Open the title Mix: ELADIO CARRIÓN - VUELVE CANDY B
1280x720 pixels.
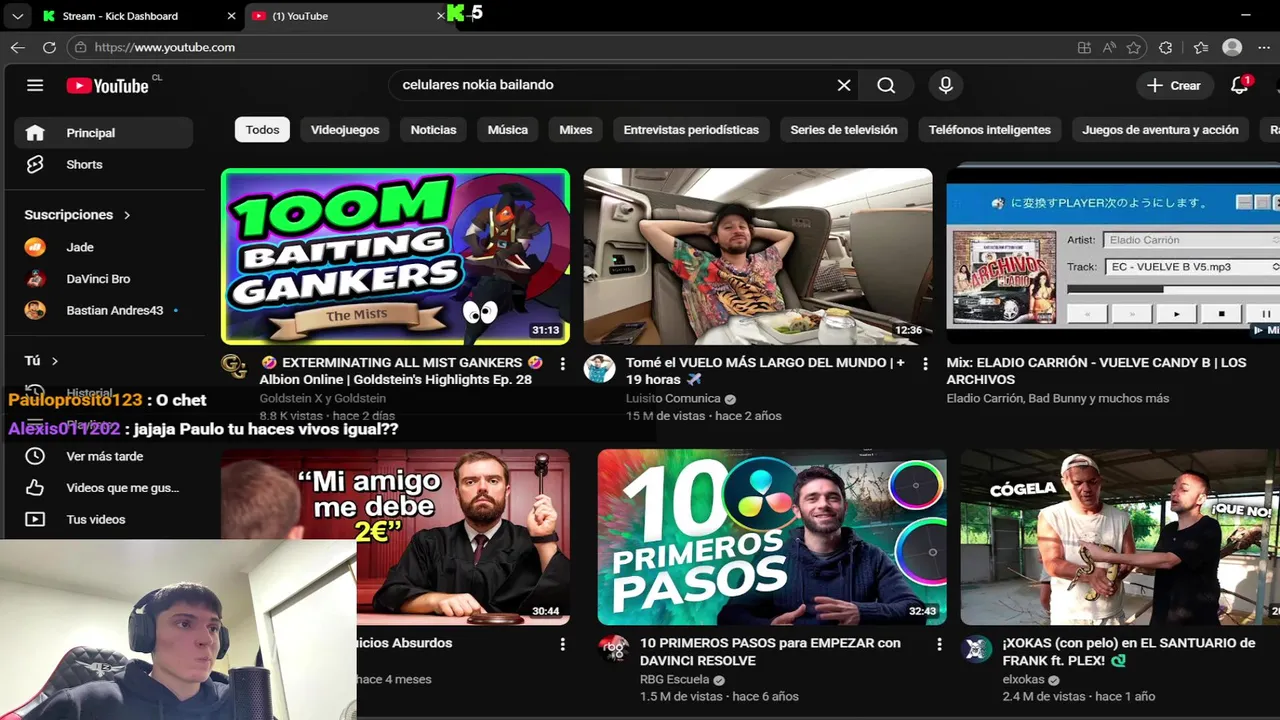click(1096, 371)
